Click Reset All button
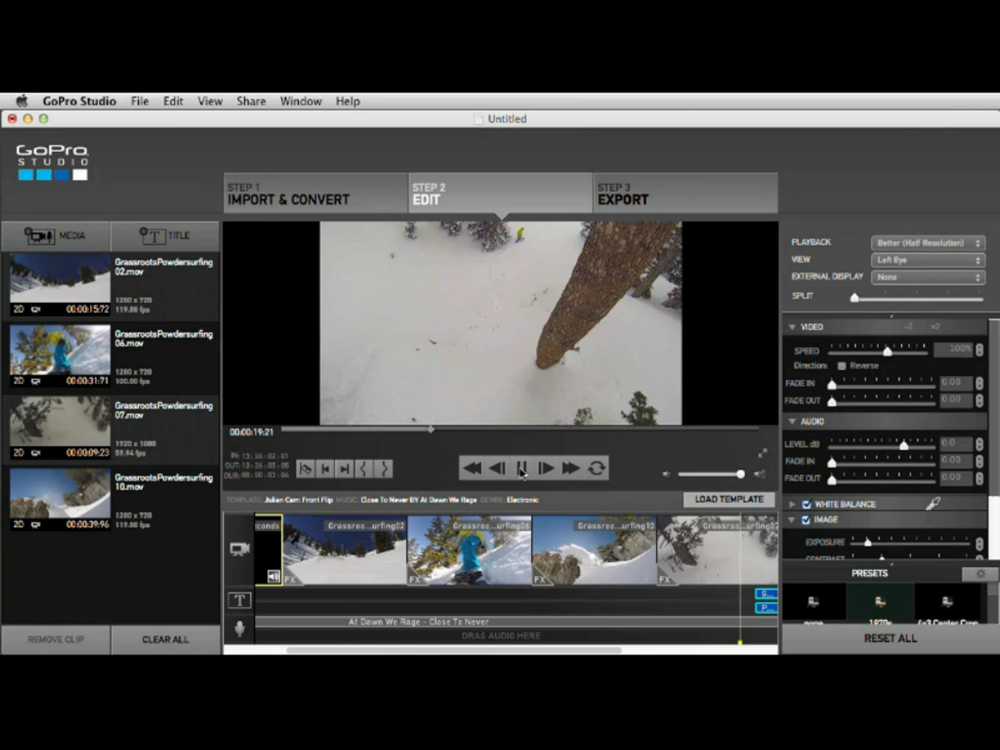Image resolution: width=1000 pixels, height=750 pixels. [x=890, y=638]
